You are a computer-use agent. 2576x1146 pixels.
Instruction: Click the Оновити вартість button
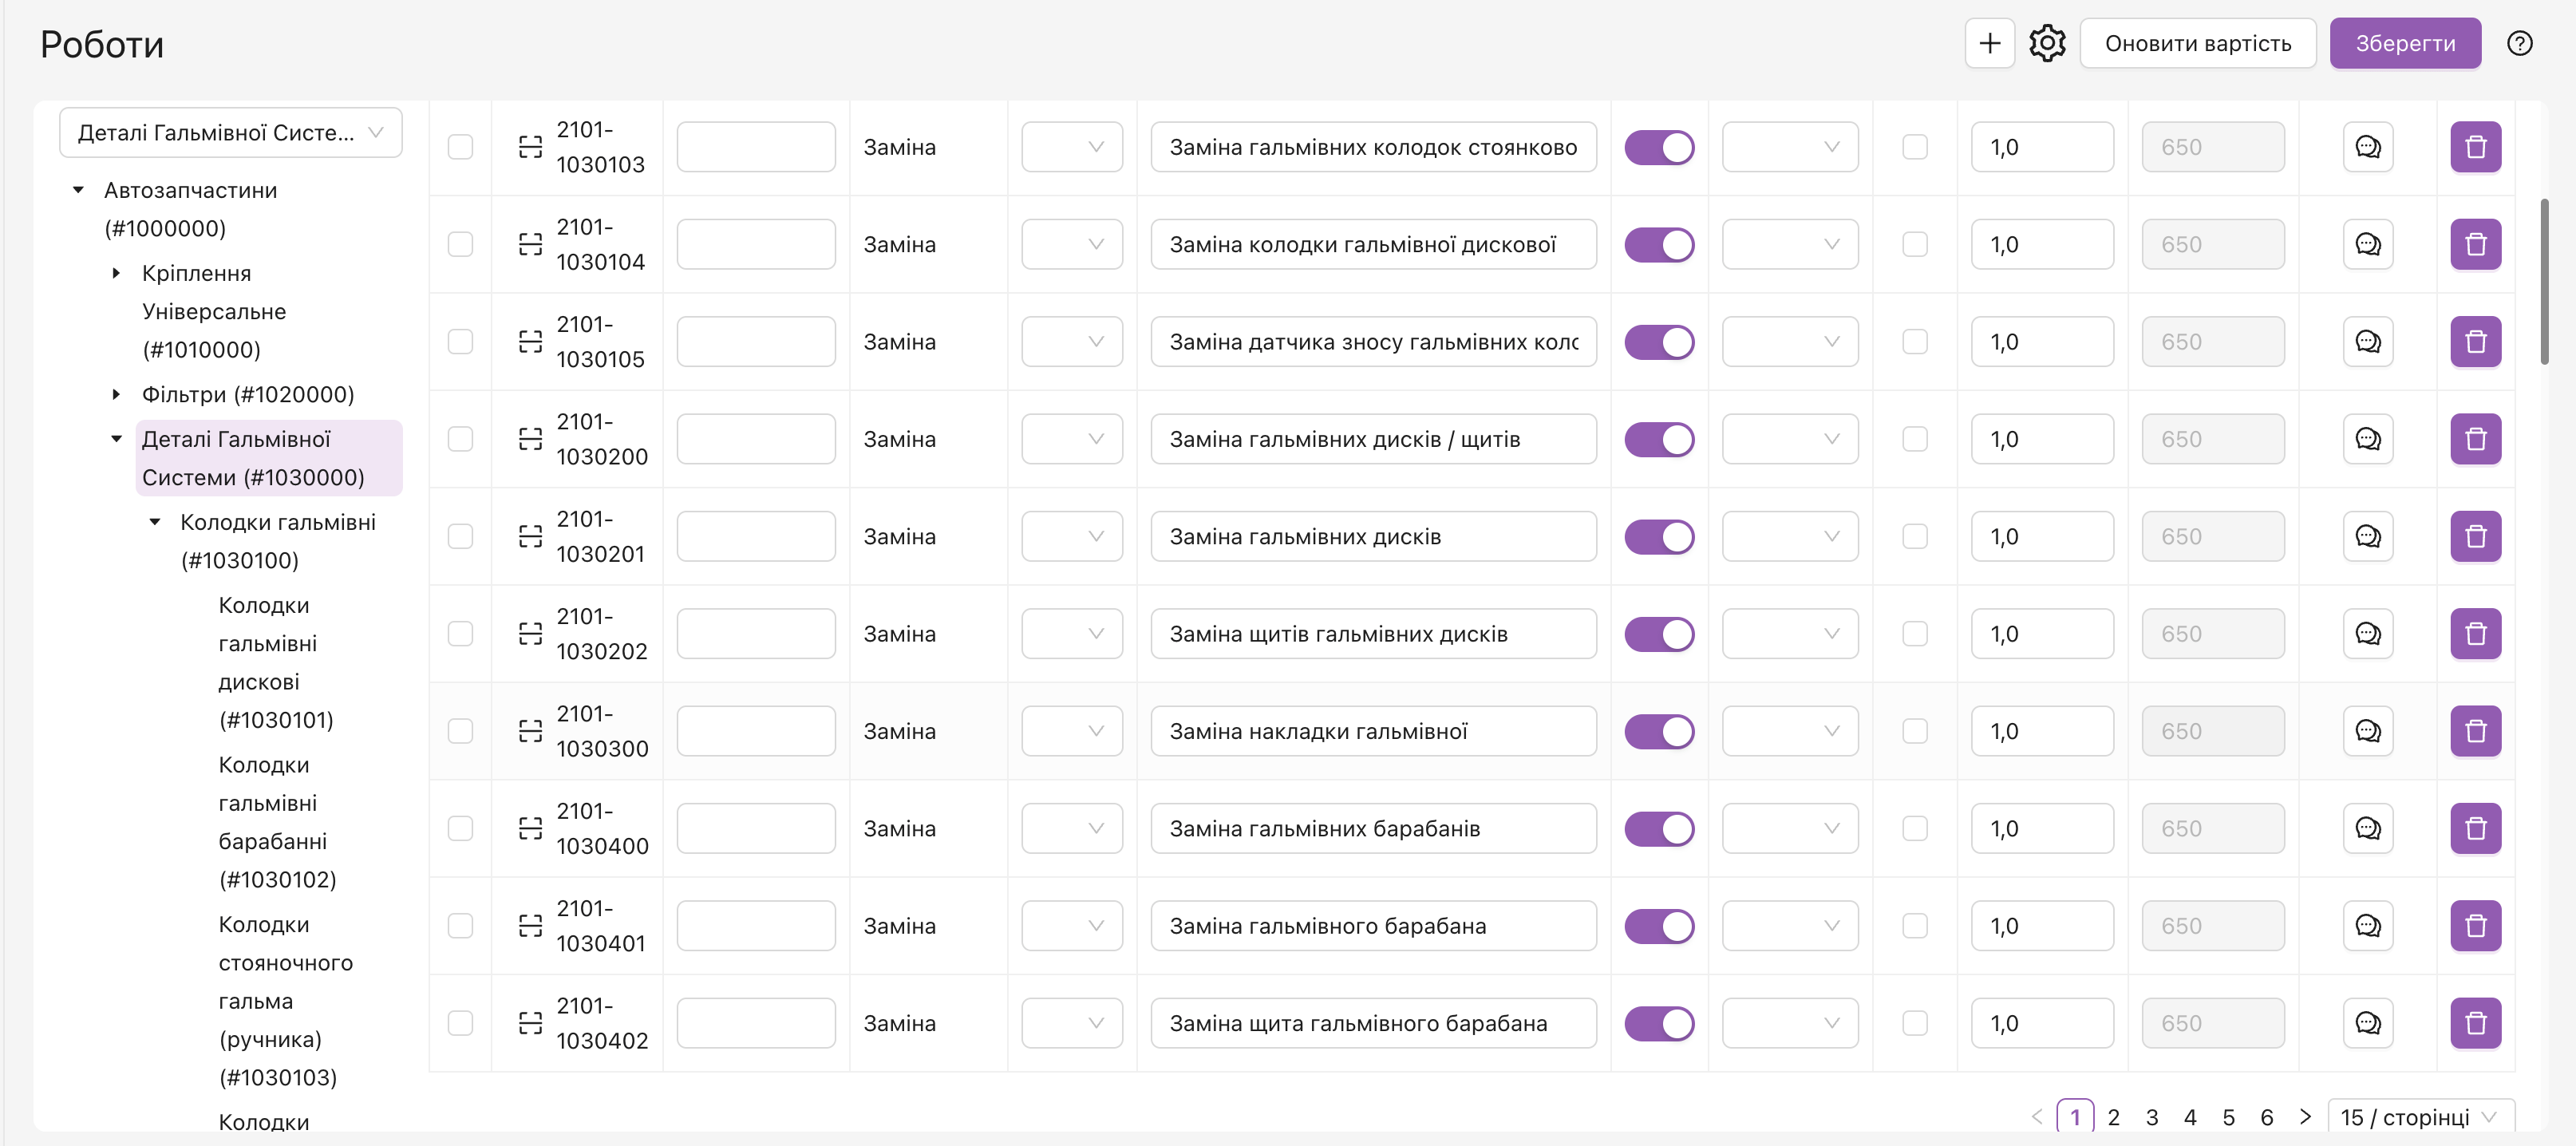(x=2197, y=43)
